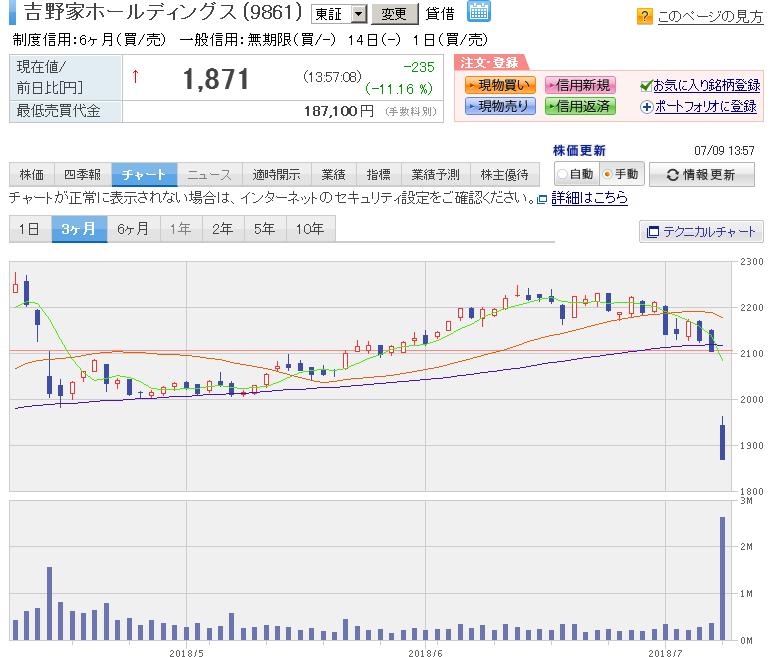Select the 2年 chart period
This screenshot has width=770, height=657.
(x=223, y=229)
